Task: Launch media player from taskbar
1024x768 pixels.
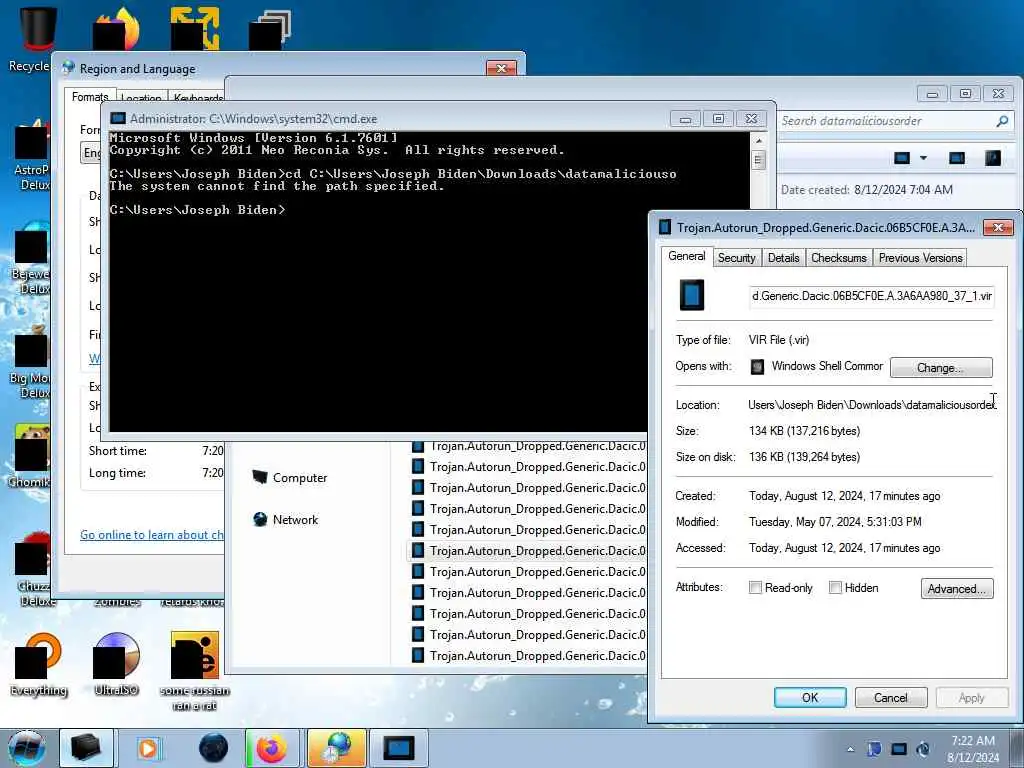Action: (x=148, y=748)
